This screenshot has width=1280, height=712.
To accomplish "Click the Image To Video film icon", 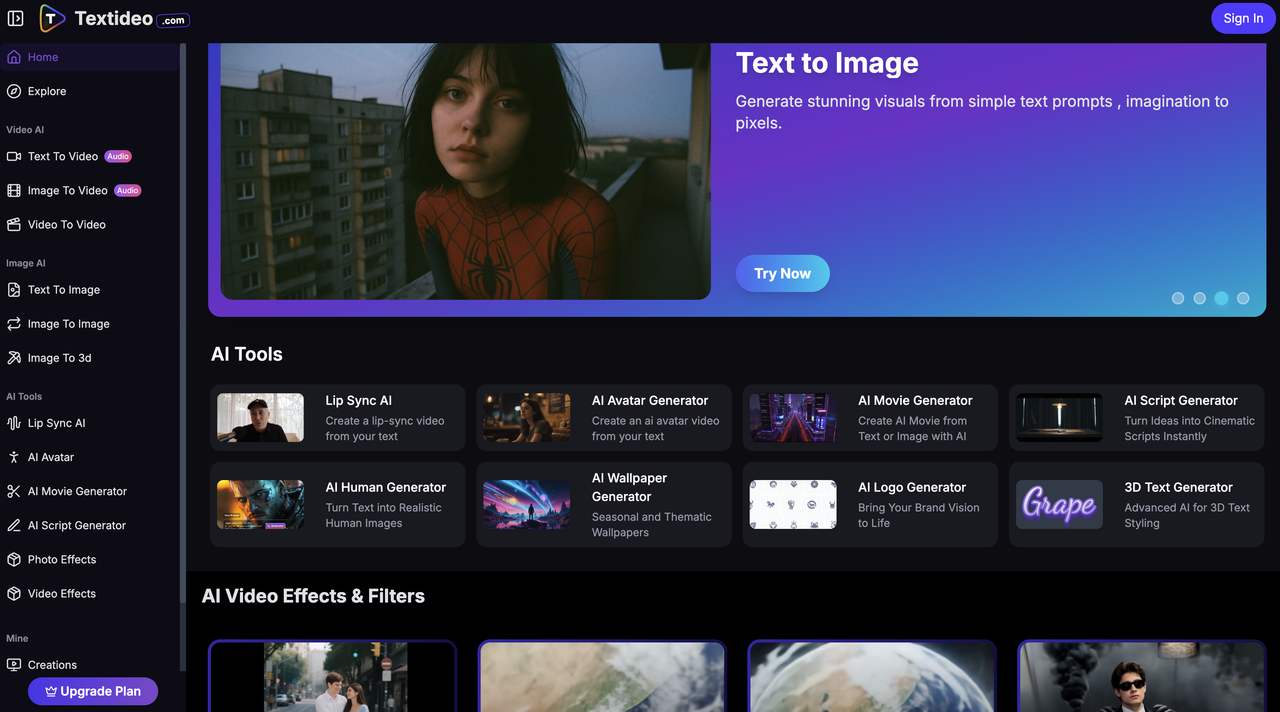I will (x=14, y=190).
